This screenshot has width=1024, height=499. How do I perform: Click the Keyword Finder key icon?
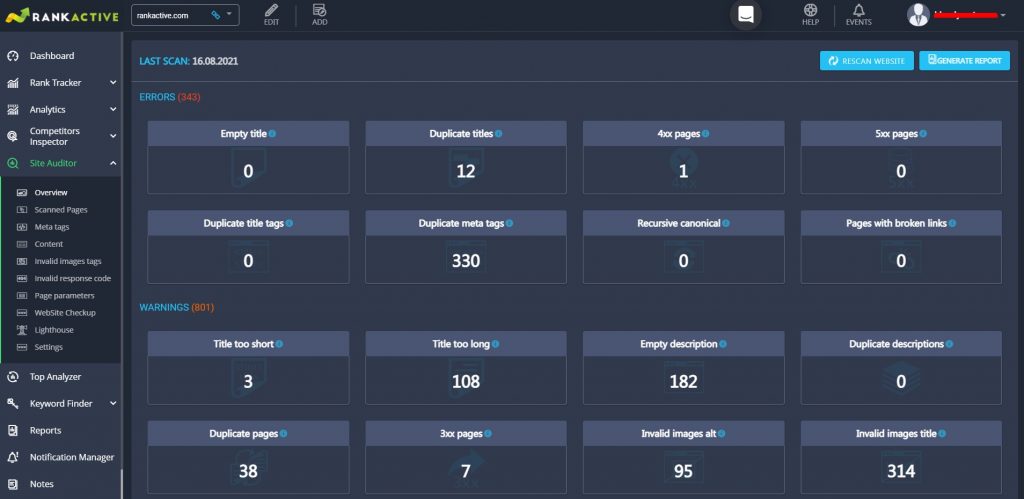[x=12, y=404]
